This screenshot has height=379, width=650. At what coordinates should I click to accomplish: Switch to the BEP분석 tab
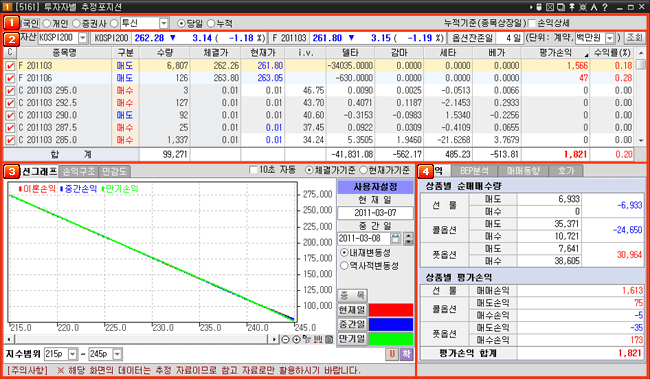[x=474, y=170]
